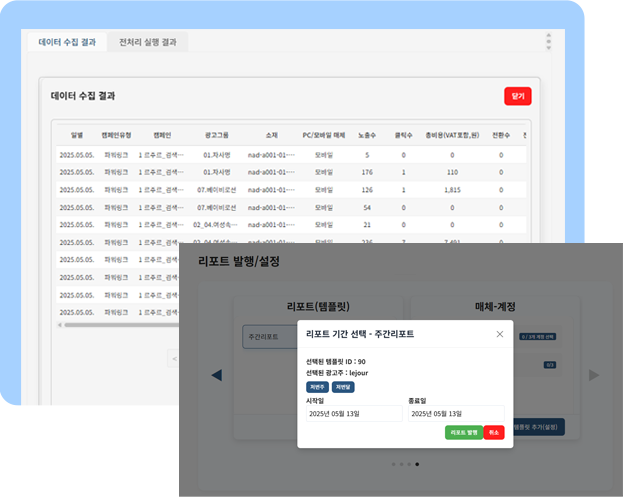Open the 전처리 실행 결과 tab
The height and width of the screenshot is (500, 630).
tap(147, 42)
